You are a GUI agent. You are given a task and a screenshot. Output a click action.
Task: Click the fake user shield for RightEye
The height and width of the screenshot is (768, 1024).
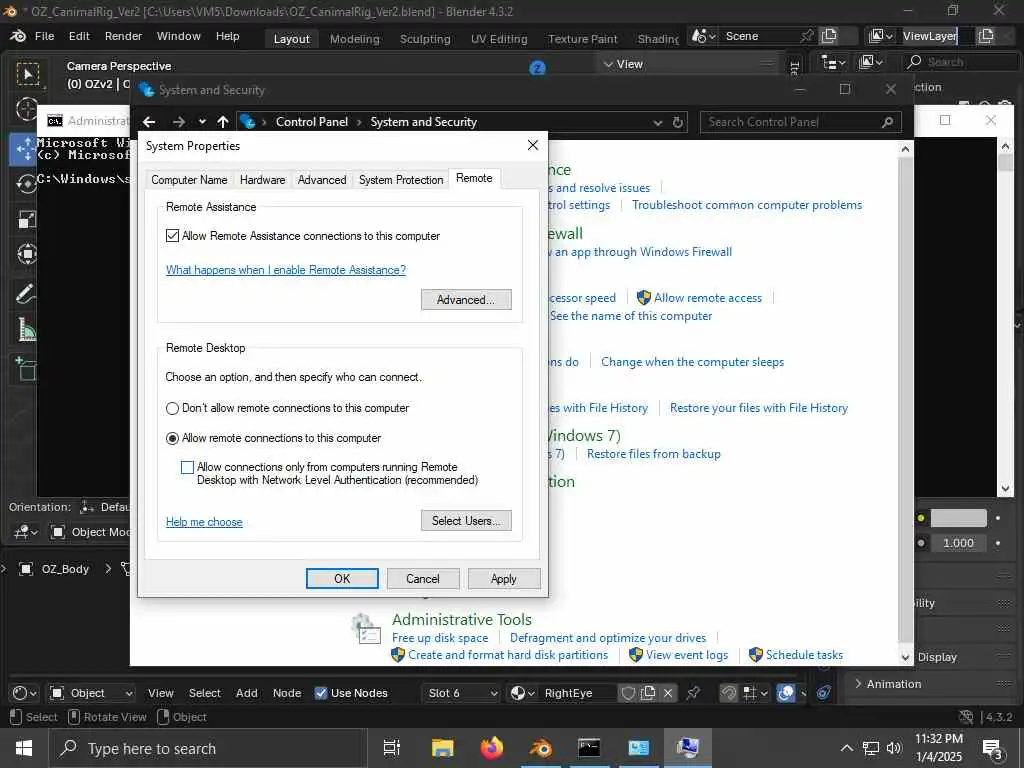point(628,693)
